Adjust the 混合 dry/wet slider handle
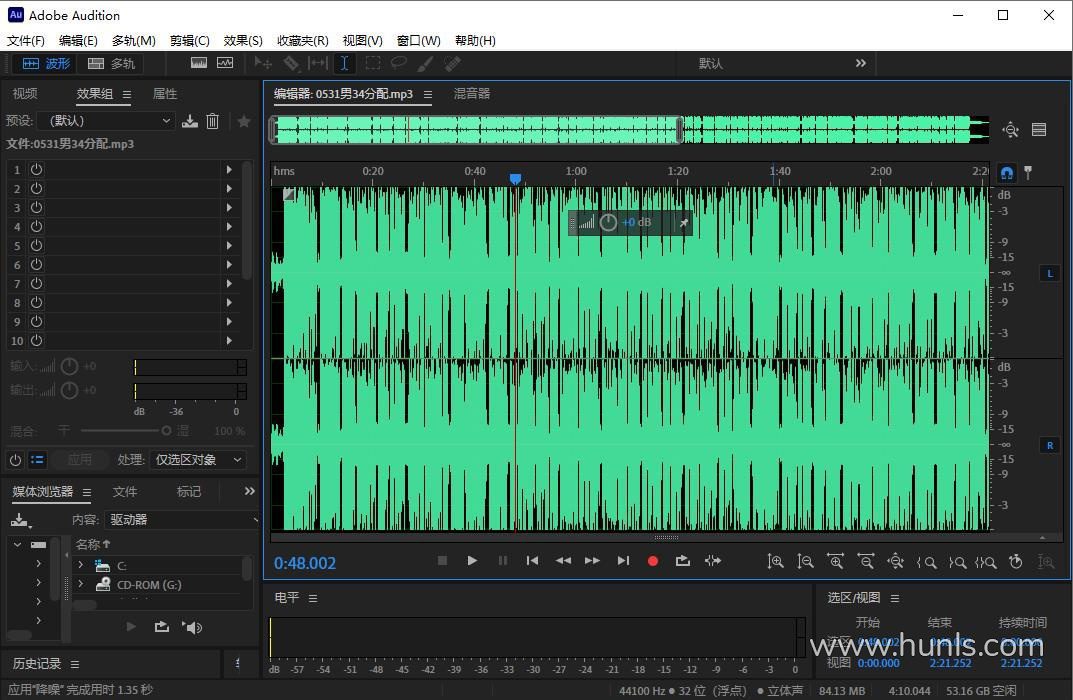 pyautogui.click(x=166, y=430)
